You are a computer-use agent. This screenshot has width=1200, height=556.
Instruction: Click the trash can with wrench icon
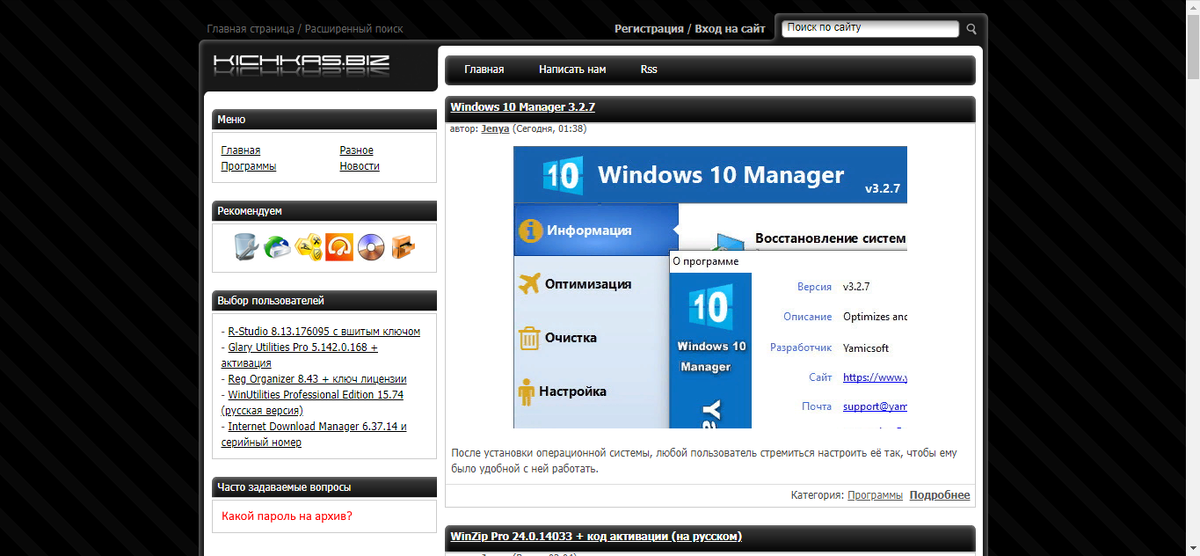click(245, 246)
